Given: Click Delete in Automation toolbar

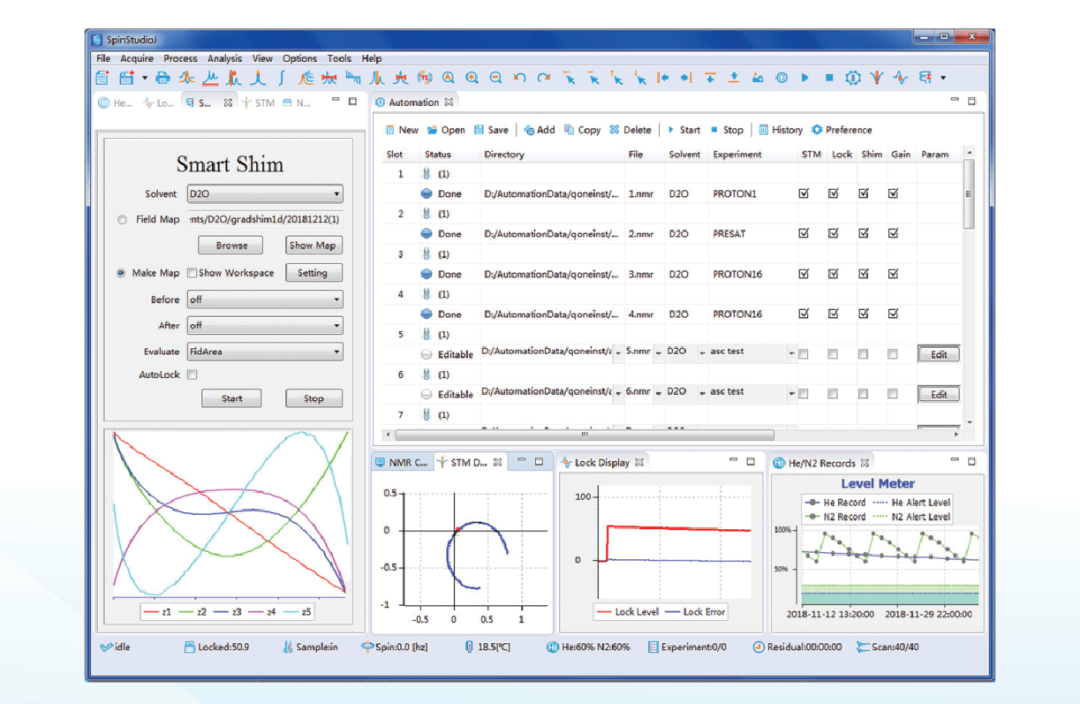Looking at the screenshot, I should (630, 130).
